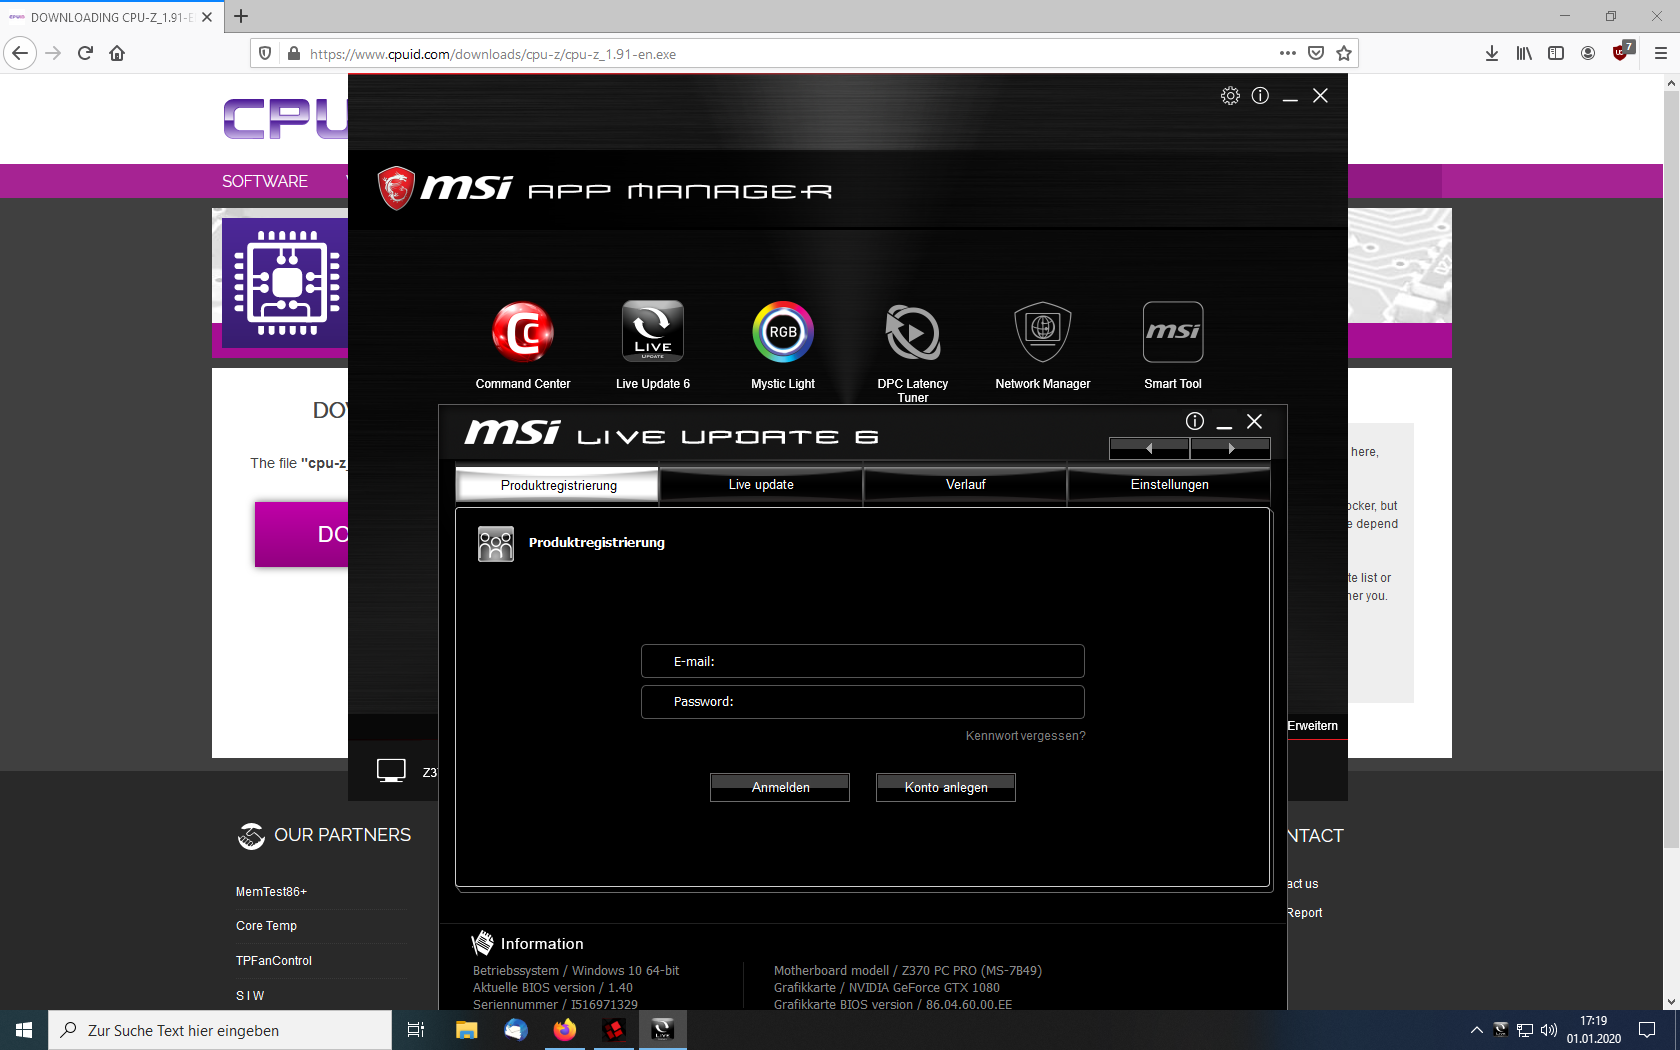Open the Windows notification center
The width and height of the screenshot is (1680, 1050).
1647,1030
